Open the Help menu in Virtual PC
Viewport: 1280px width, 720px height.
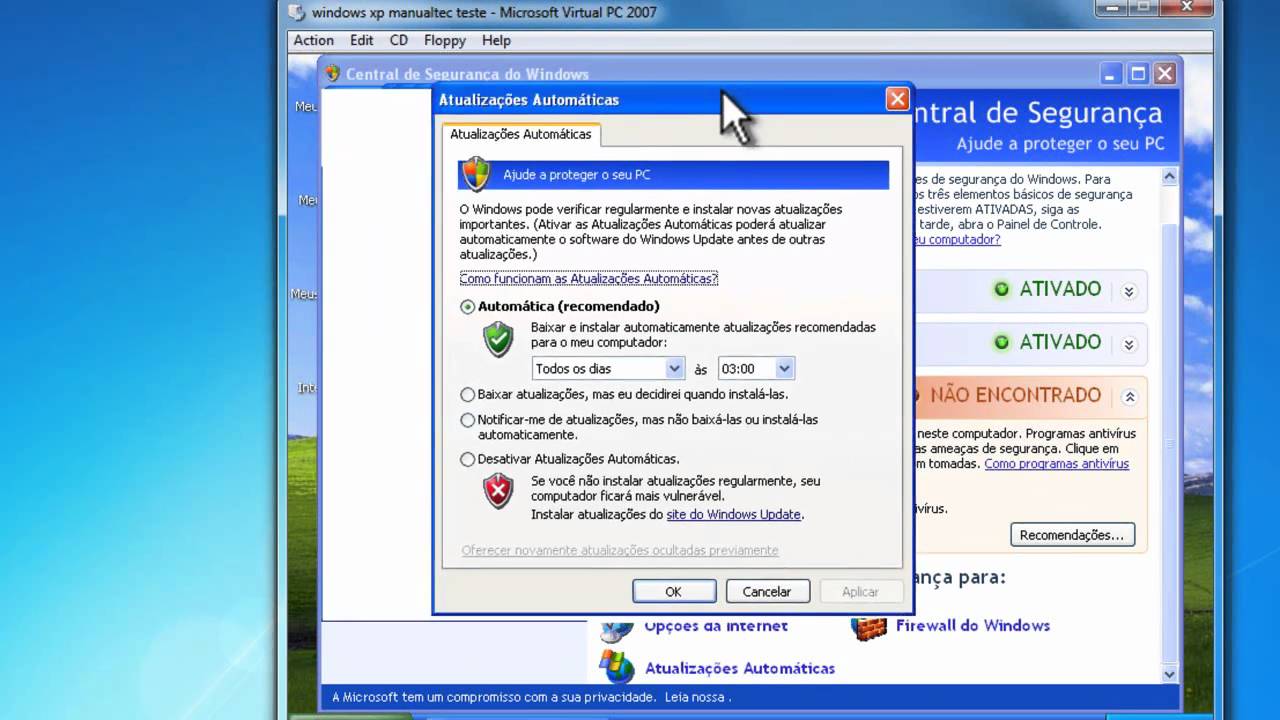496,41
